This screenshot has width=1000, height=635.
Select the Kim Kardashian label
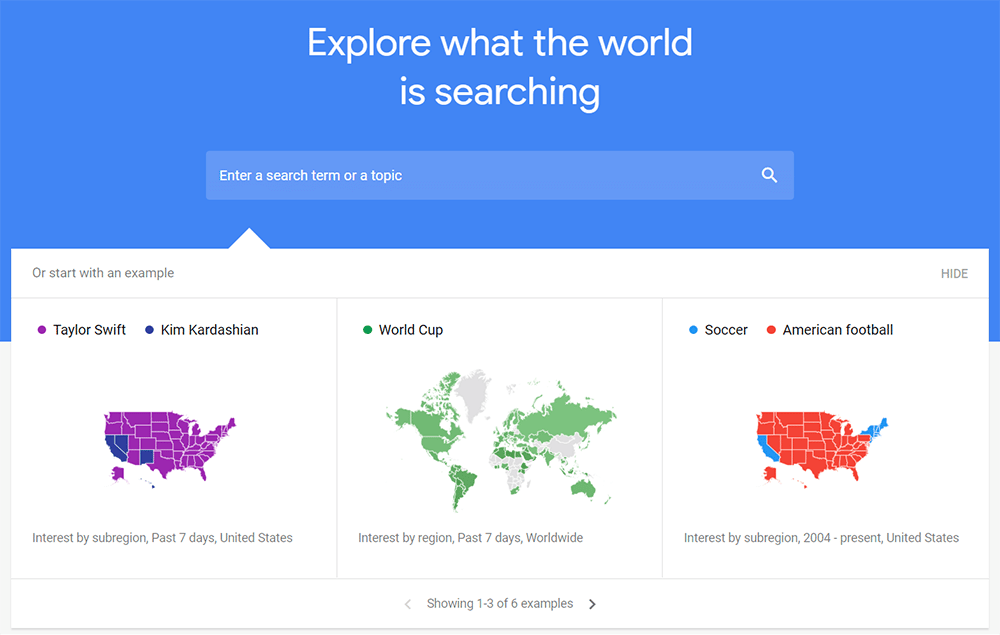209,330
